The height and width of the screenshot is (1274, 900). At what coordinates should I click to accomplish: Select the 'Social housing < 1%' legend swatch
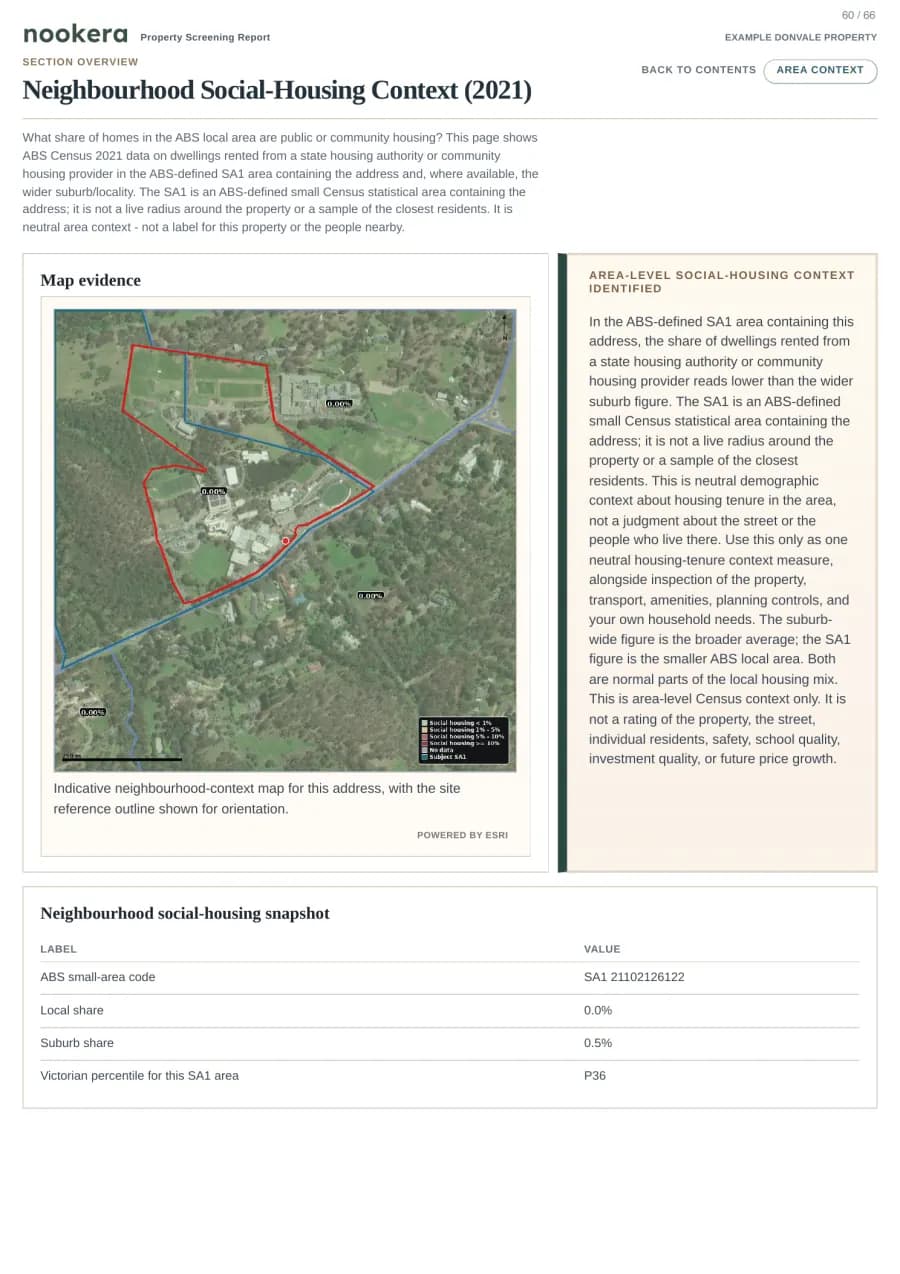[425, 723]
